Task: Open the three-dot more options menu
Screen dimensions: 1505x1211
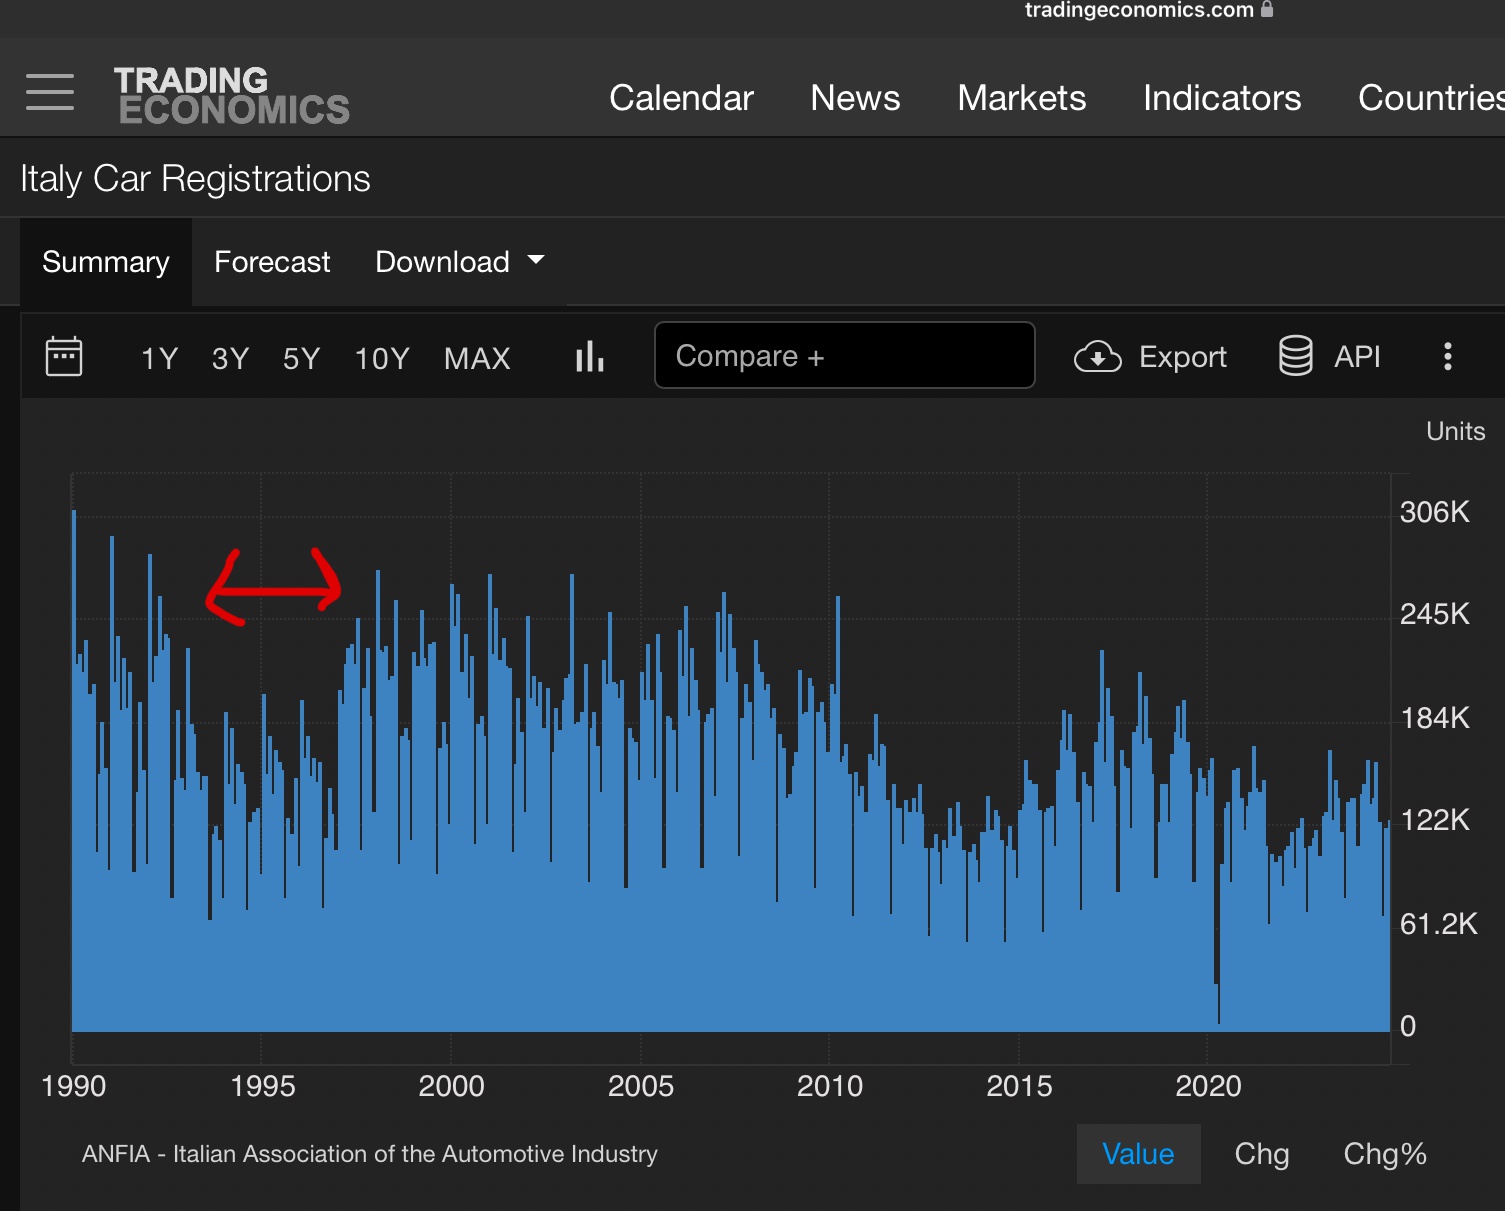Action: [1447, 357]
